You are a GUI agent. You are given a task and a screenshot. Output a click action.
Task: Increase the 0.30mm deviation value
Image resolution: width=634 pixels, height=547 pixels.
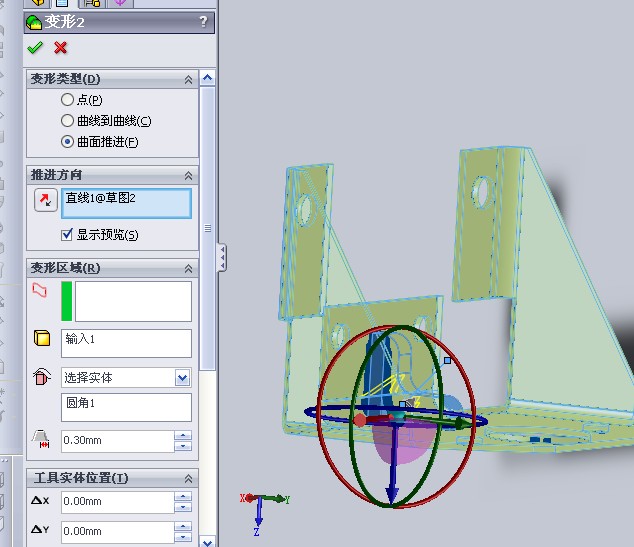point(183,435)
